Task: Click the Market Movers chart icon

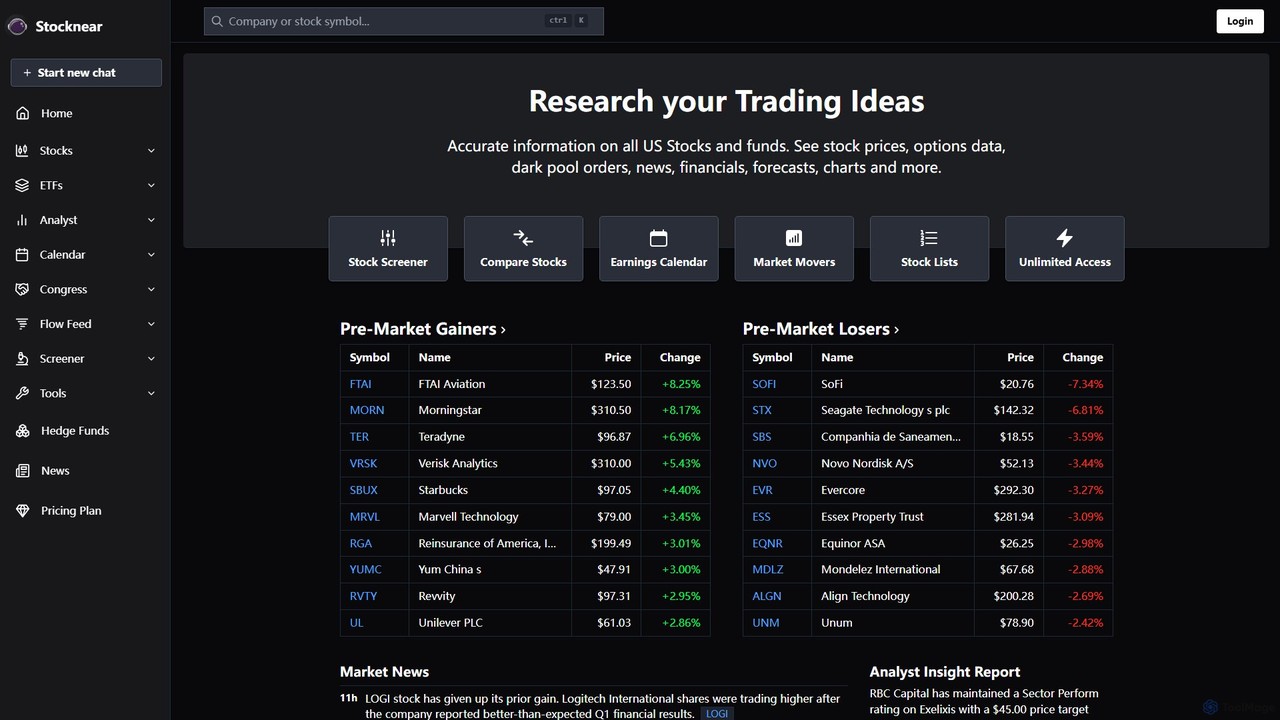Action: tap(794, 238)
